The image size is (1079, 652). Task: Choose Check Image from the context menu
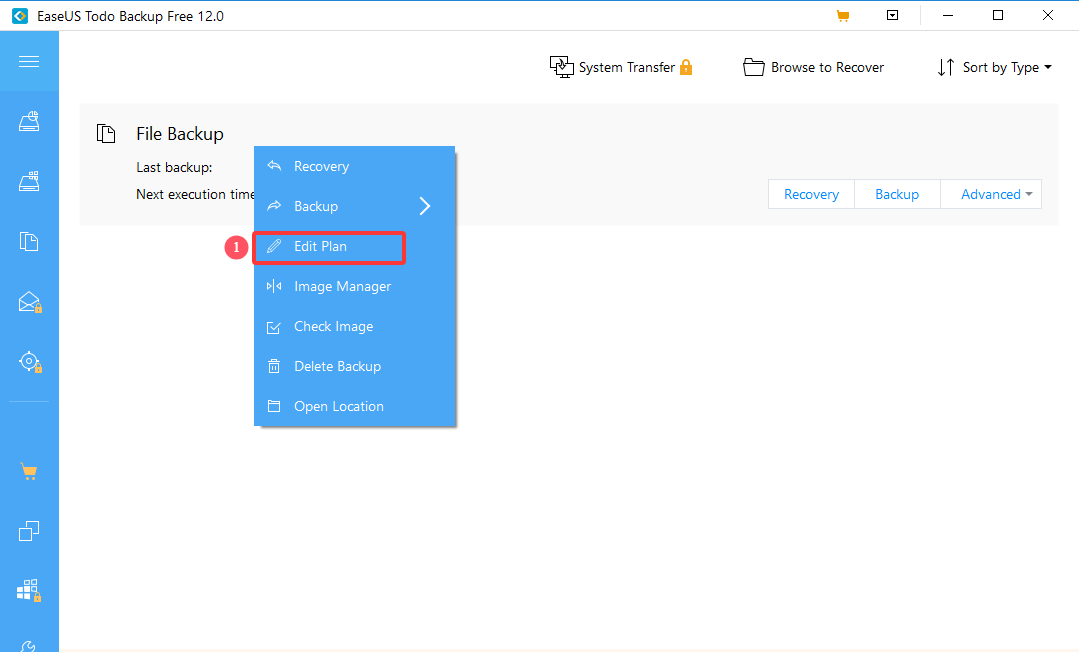(354, 326)
